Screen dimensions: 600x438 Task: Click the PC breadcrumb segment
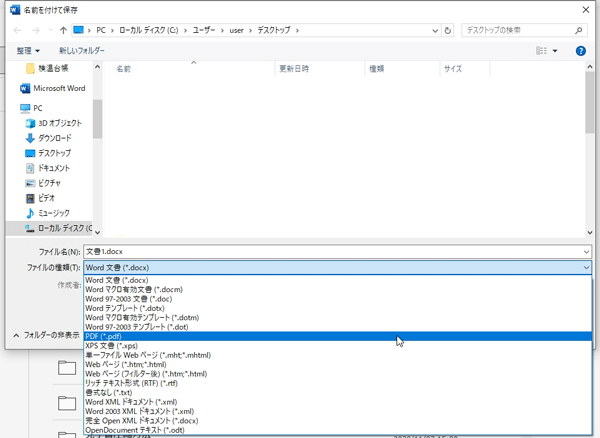pos(101,30)
